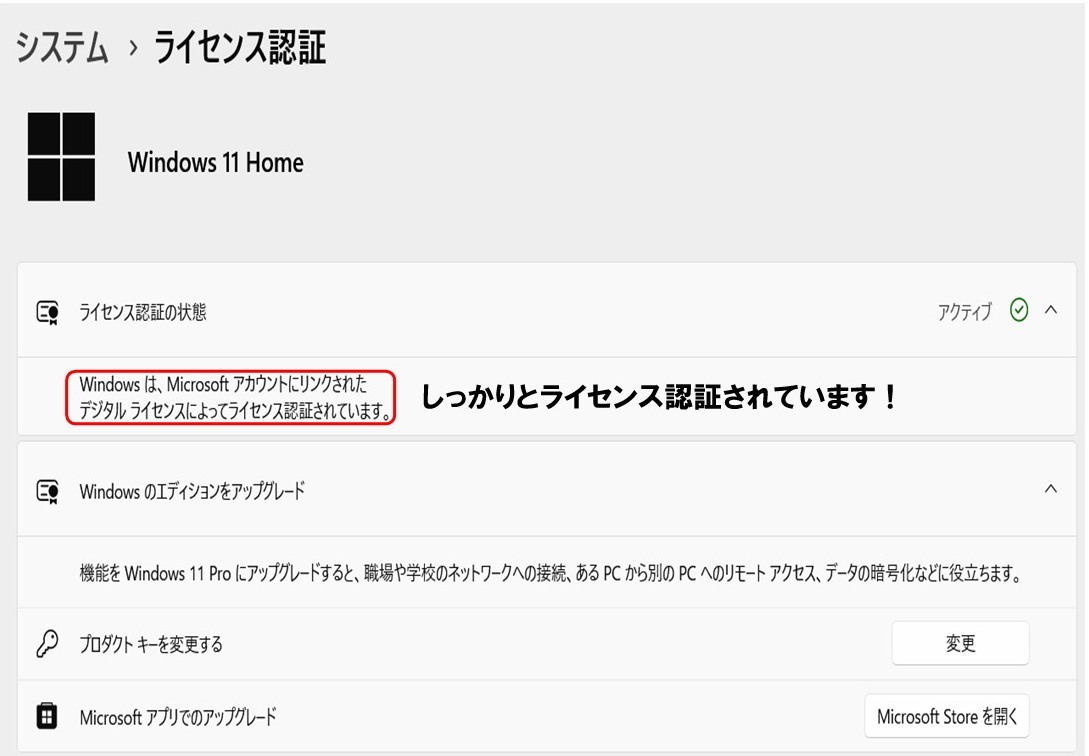Select the Windows 11 Home edition text
The height and width of the screenshot is (756, 1089).
[x=215, y=162]
